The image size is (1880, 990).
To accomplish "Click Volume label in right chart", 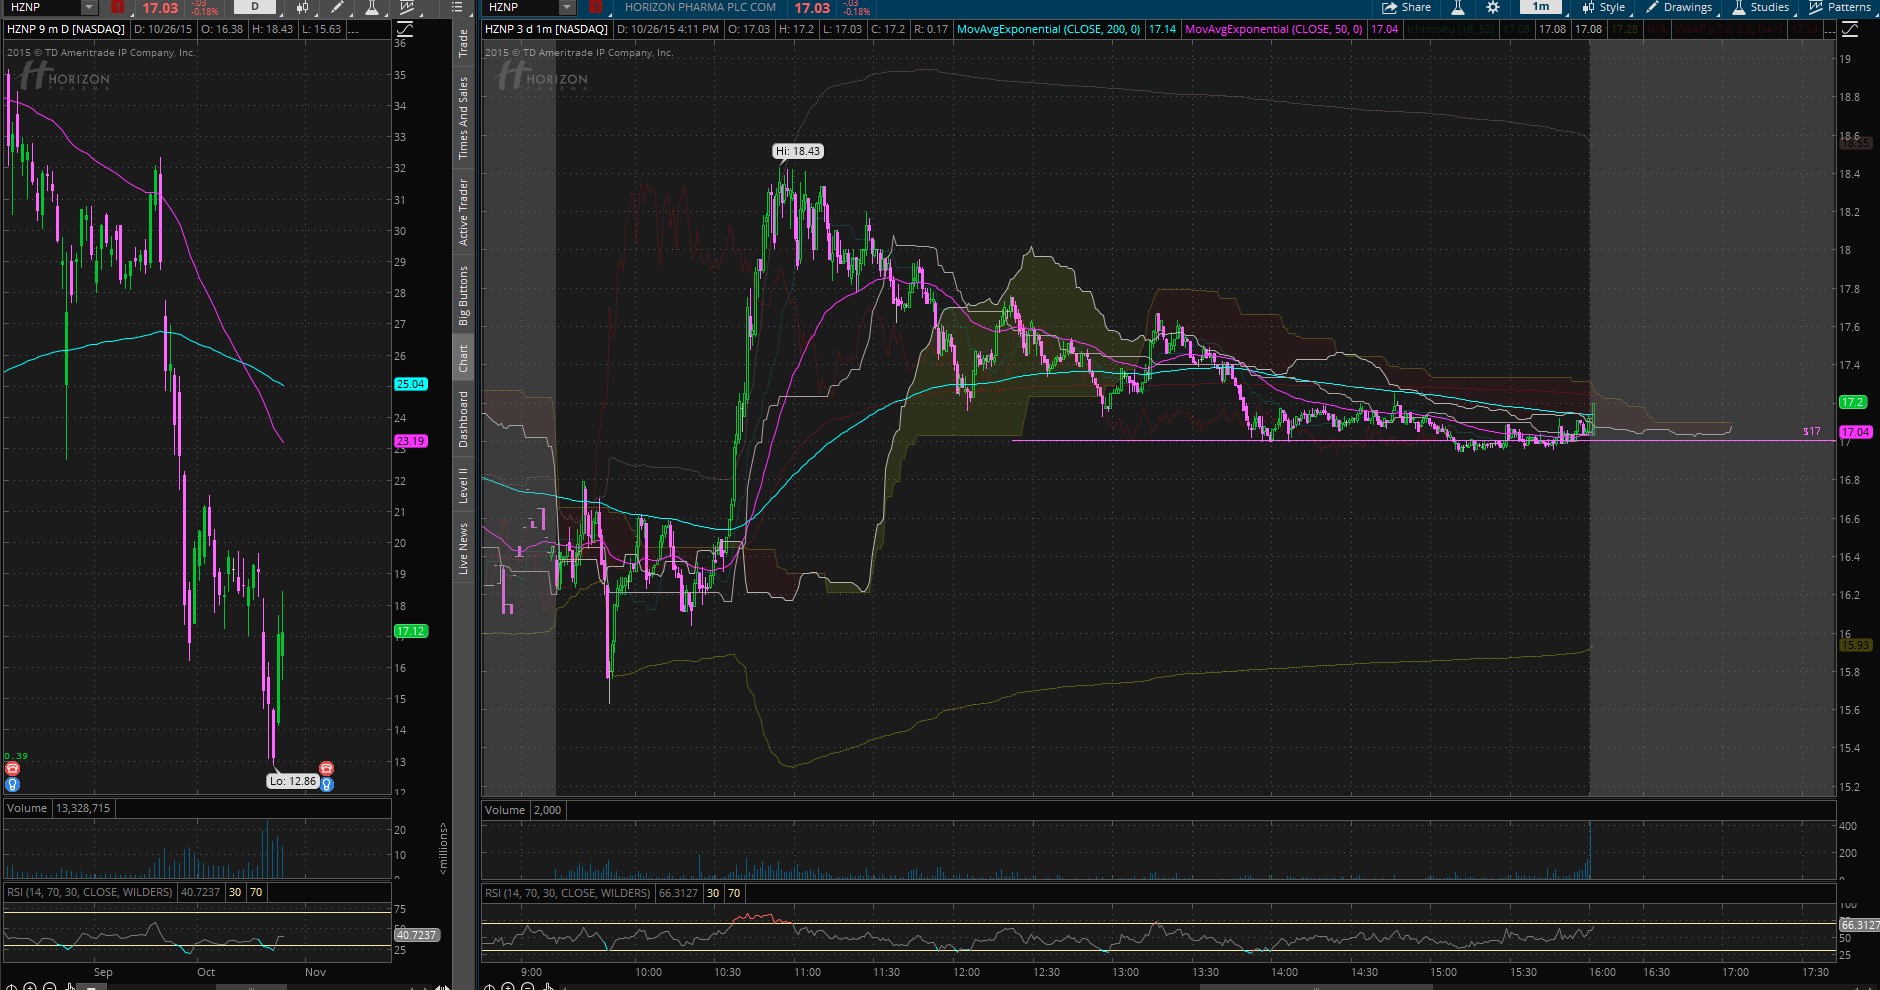I will [505, 810].
